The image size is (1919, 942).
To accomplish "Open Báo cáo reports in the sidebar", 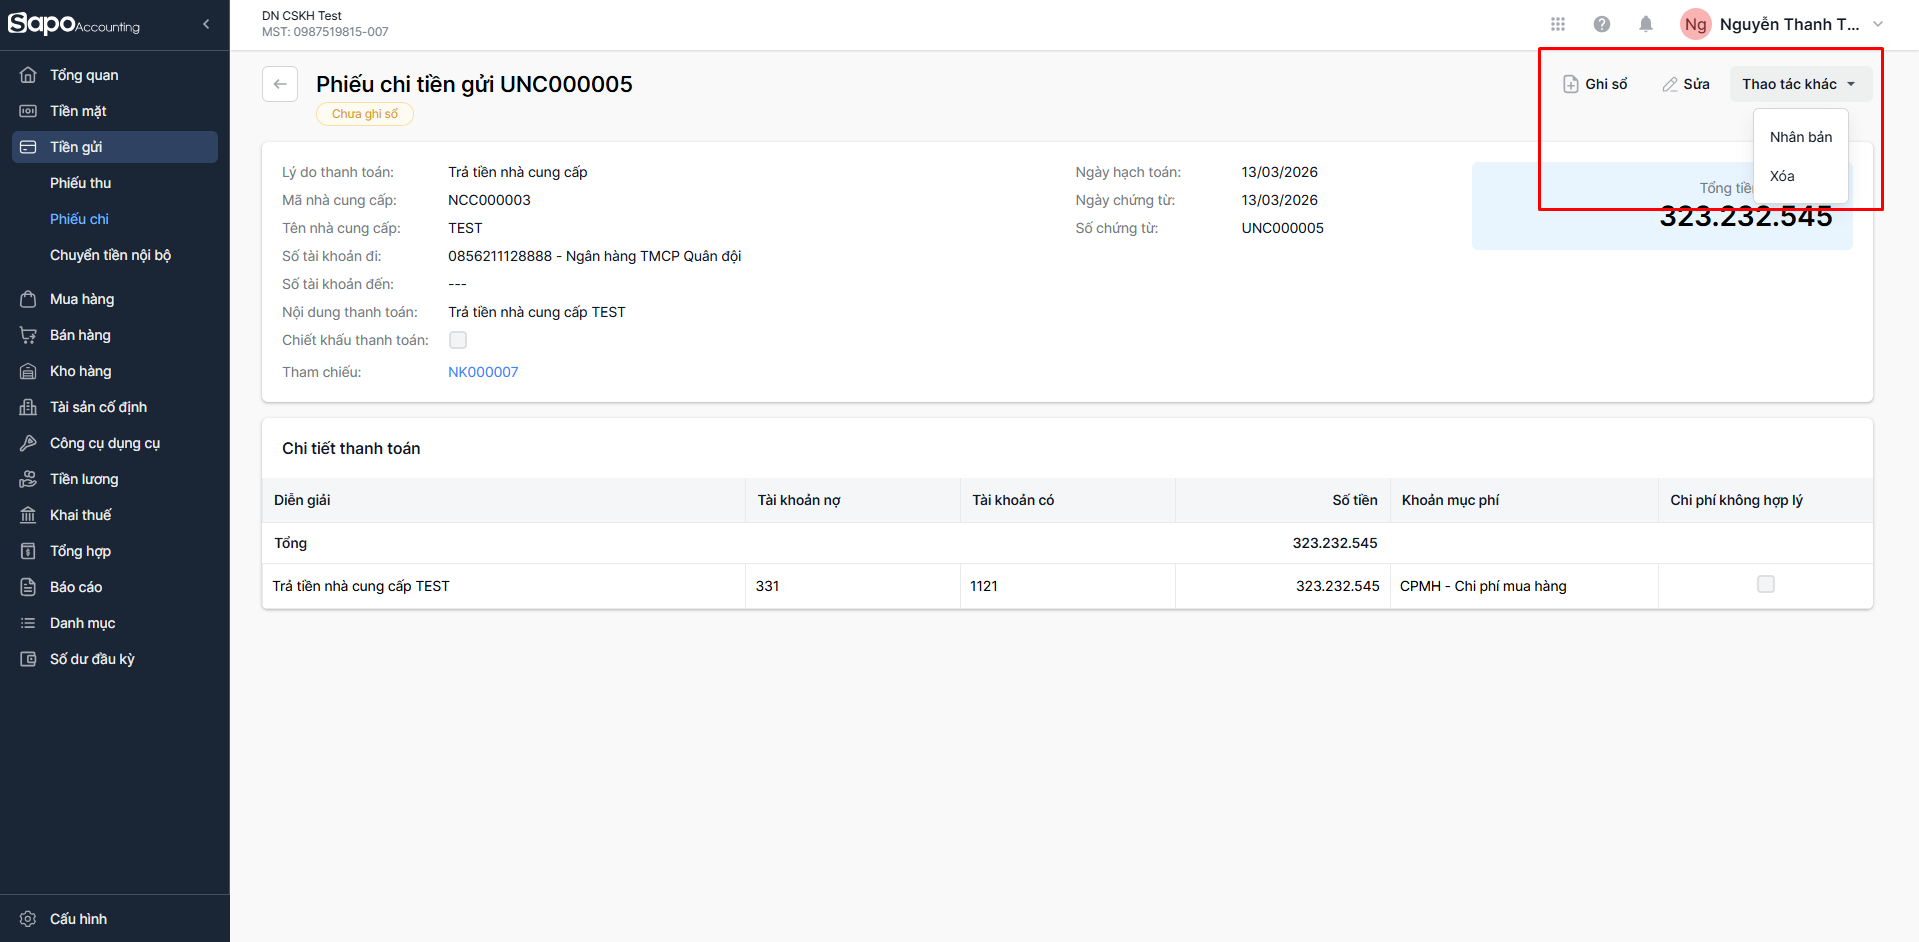I will coord(76,587).
